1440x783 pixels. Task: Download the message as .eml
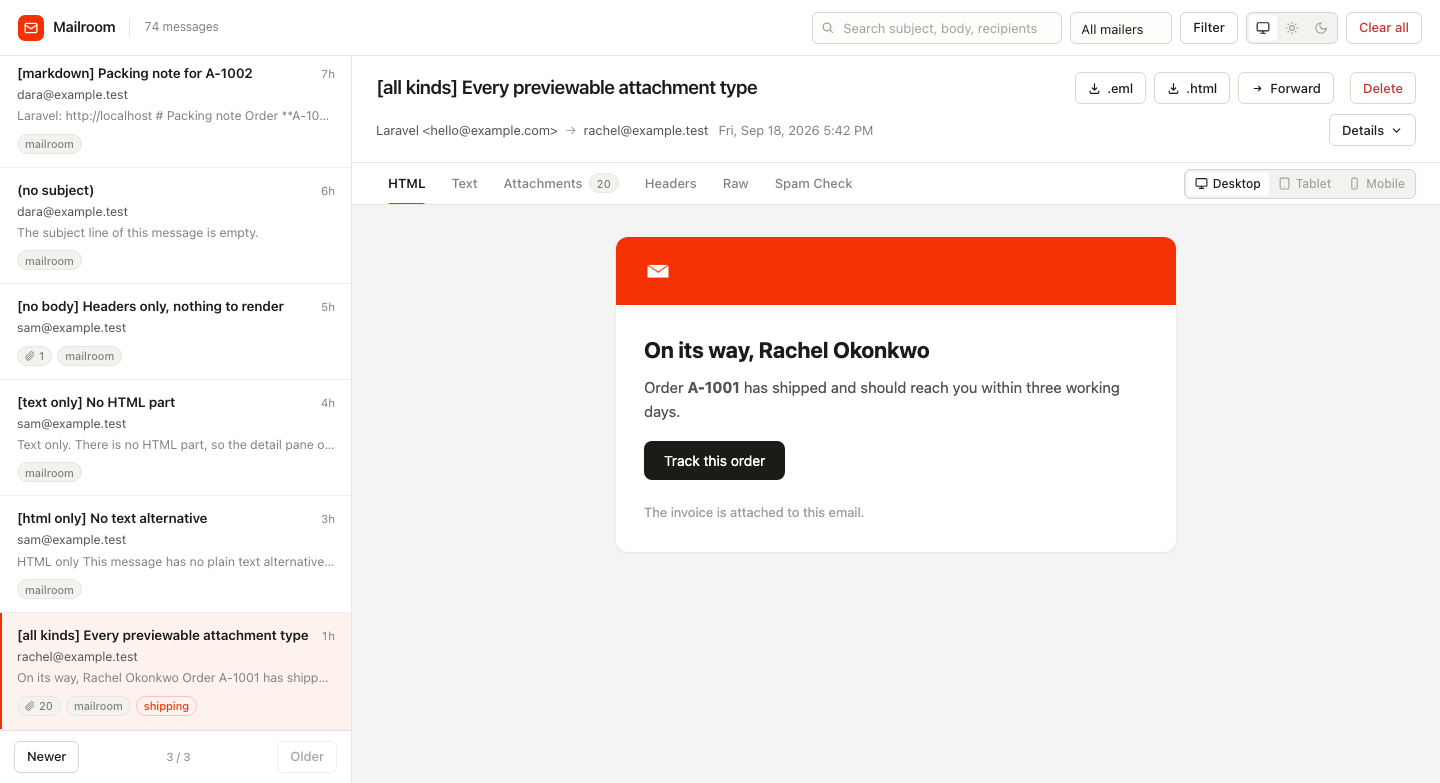click(x=1110, y=88)
